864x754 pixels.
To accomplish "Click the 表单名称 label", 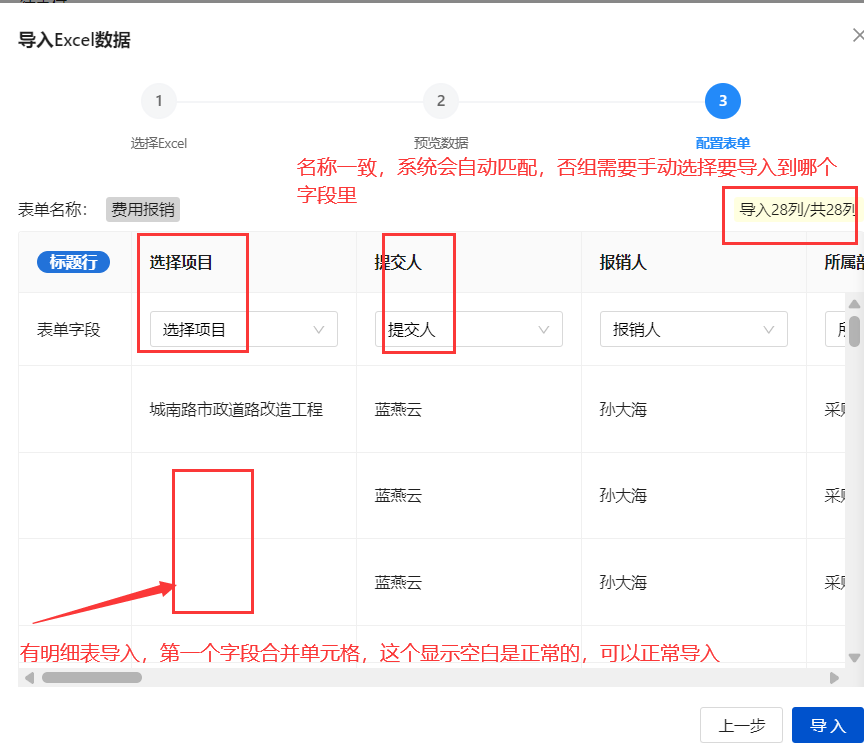I will [52, 209].
